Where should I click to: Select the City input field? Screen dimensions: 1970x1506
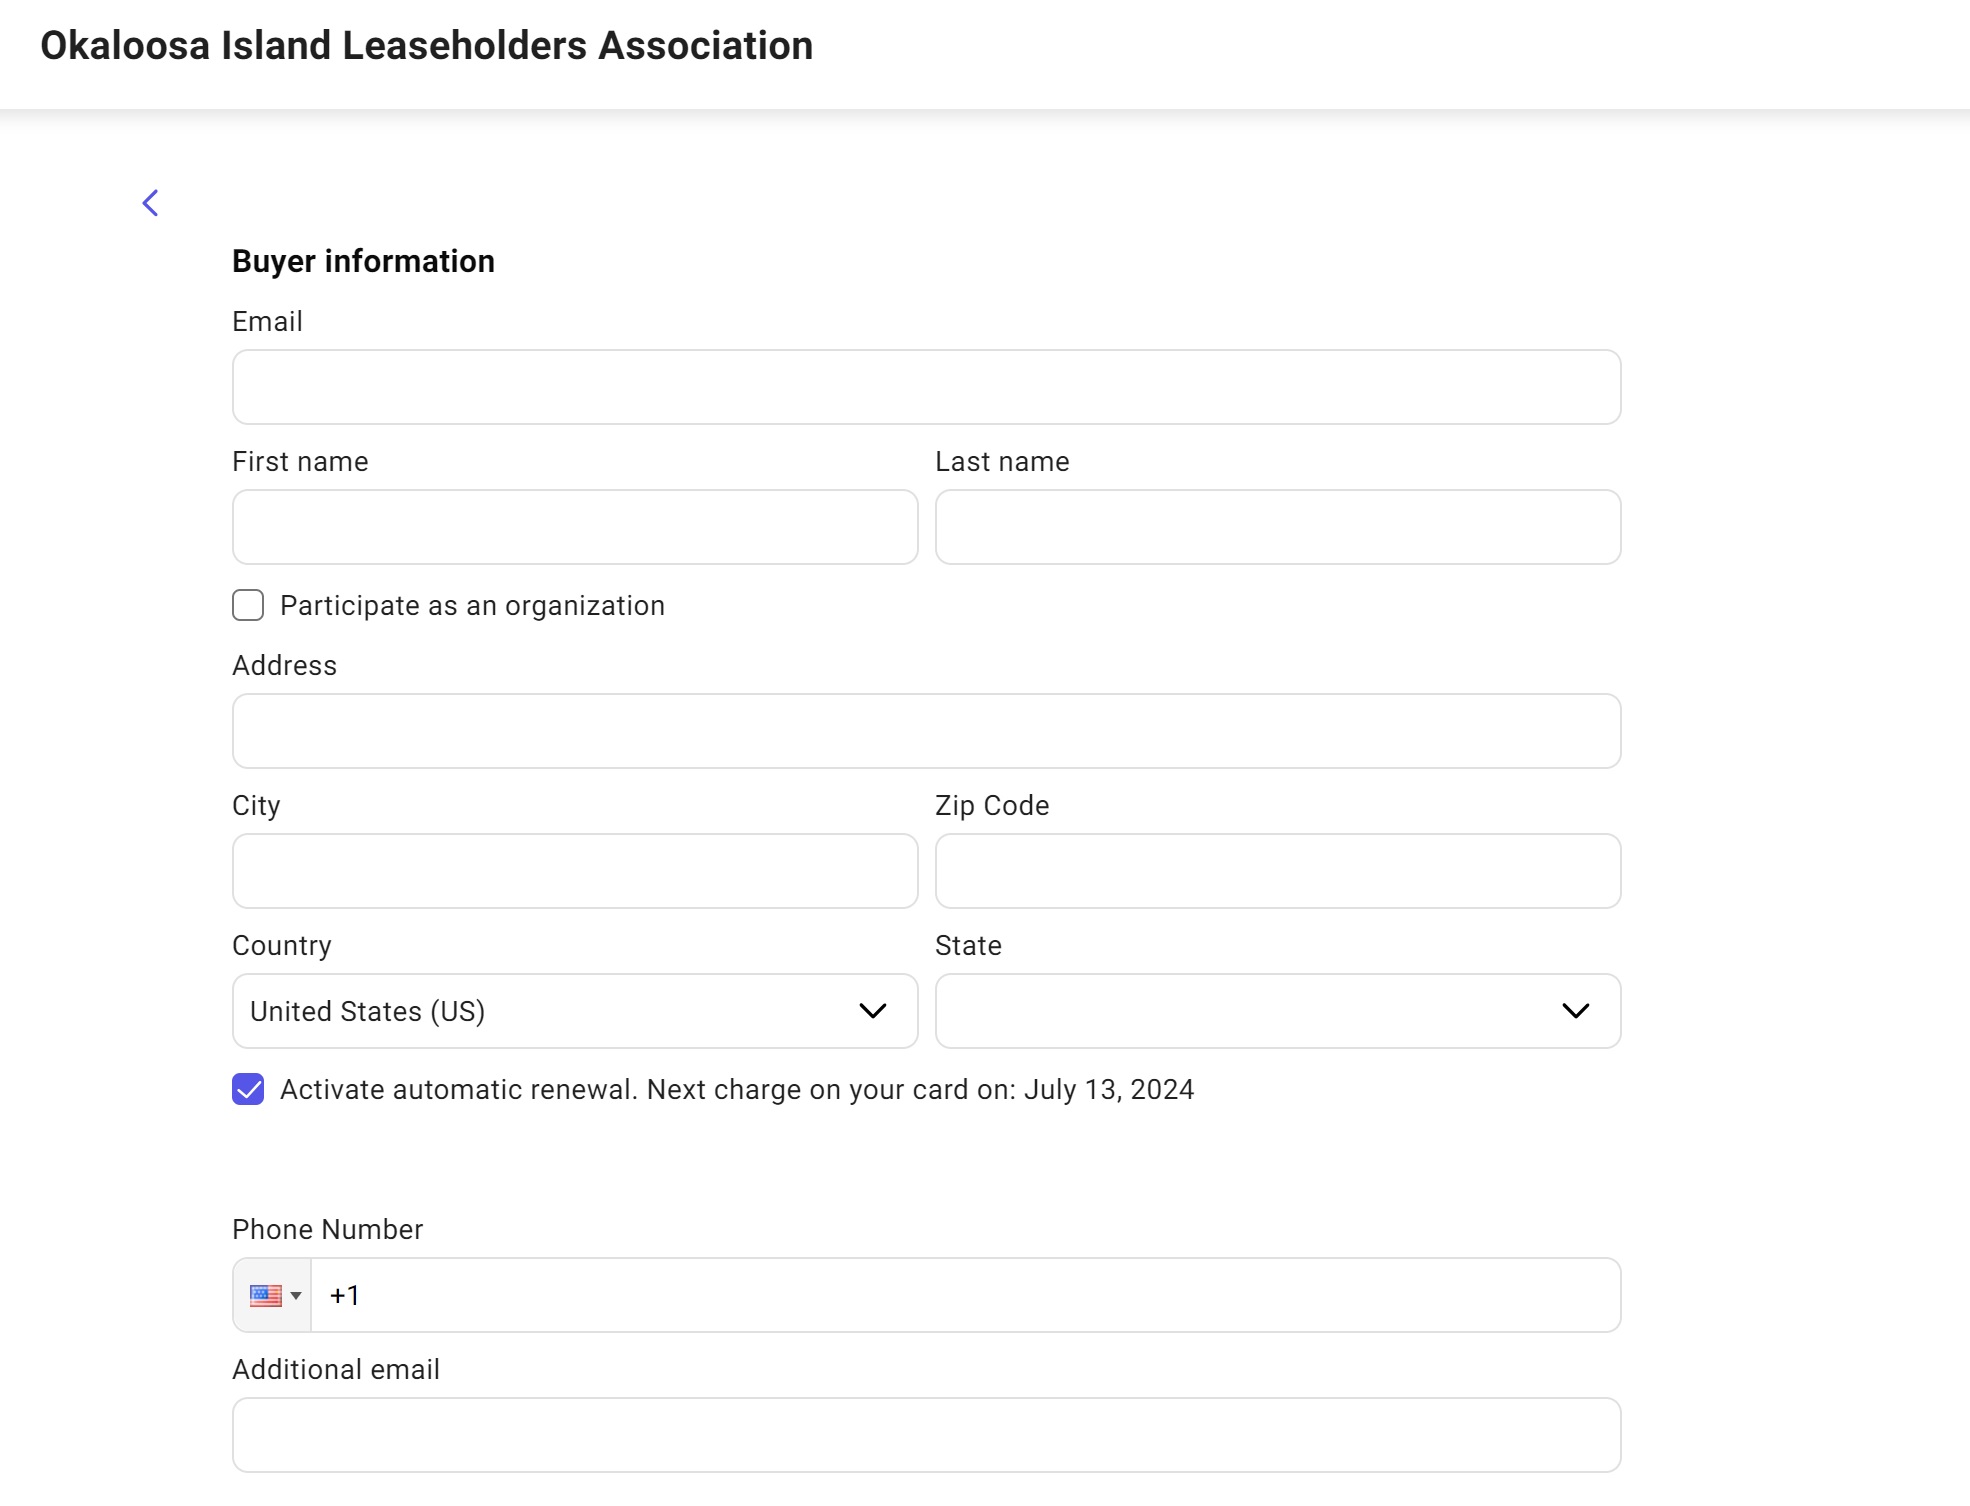[575, 871]
